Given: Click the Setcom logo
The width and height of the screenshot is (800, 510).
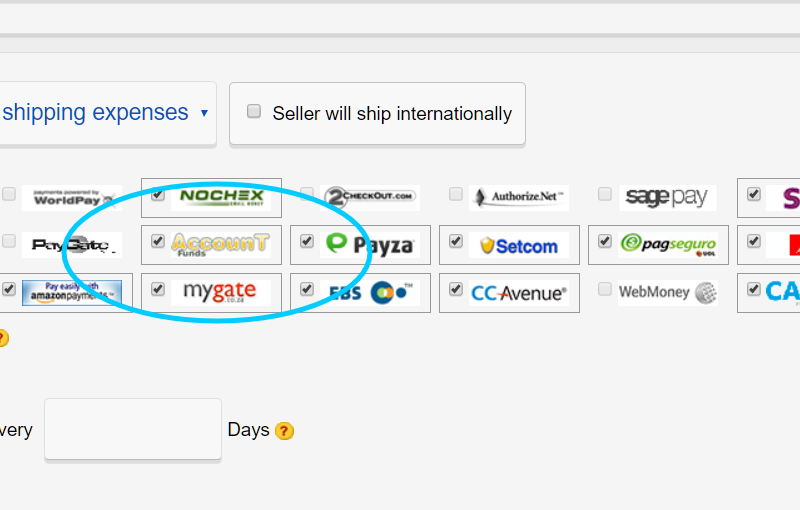Looking at the screenshot, I should point(519,245).
